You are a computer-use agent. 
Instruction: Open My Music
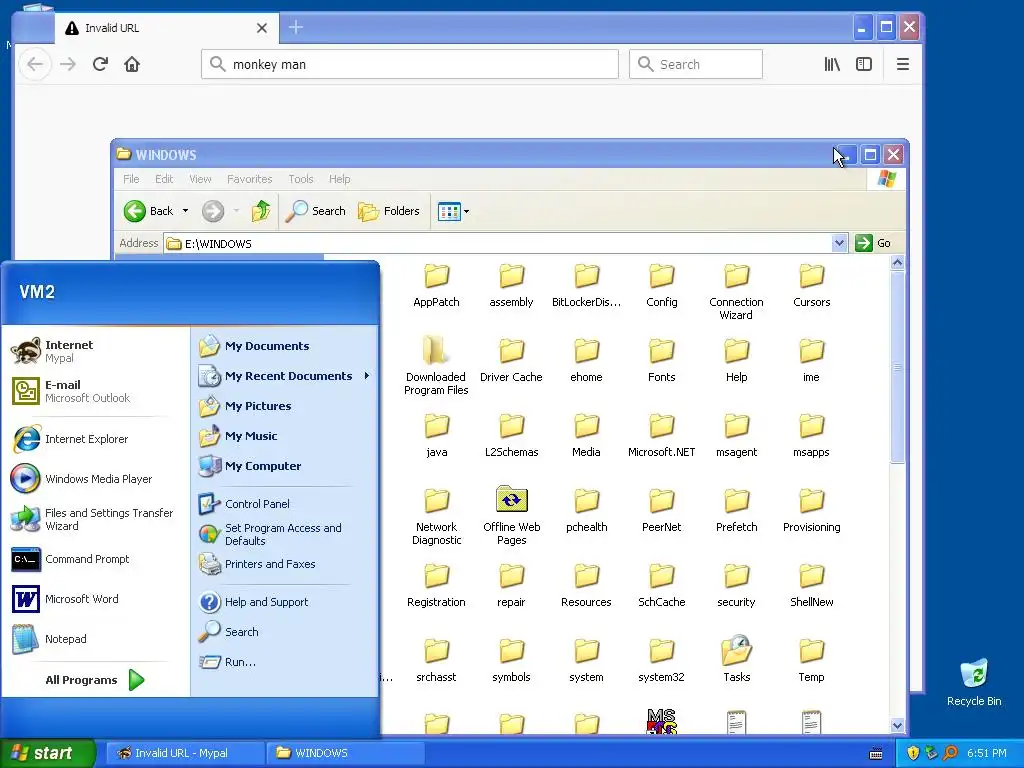[x=285, y=436]
